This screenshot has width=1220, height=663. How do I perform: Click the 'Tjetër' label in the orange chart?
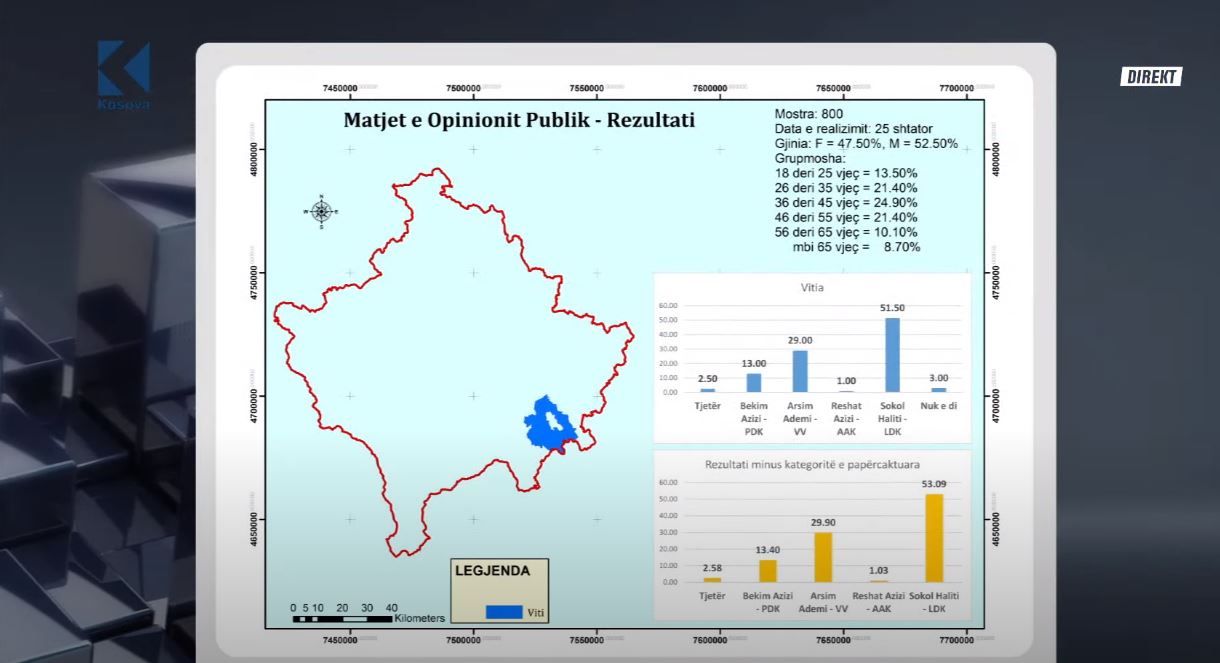(x=712, y=596)
